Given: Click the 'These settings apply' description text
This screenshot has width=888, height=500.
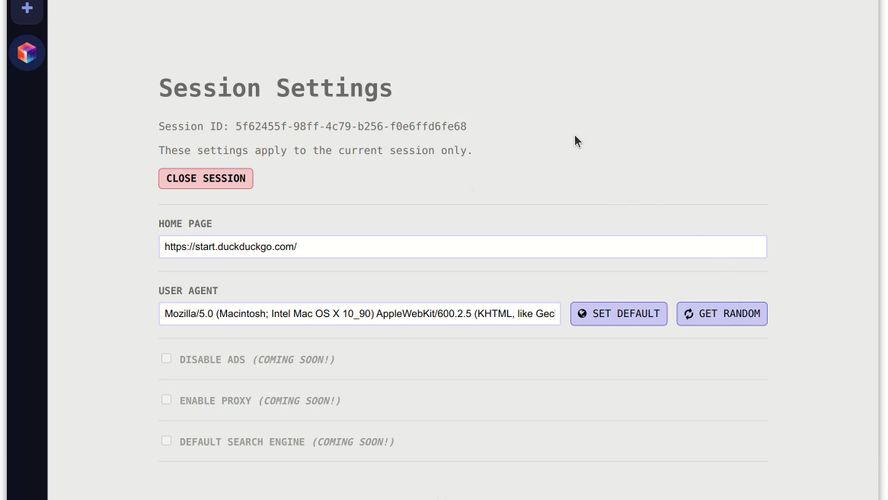Looking at the screenshot, I should point(315,151).
